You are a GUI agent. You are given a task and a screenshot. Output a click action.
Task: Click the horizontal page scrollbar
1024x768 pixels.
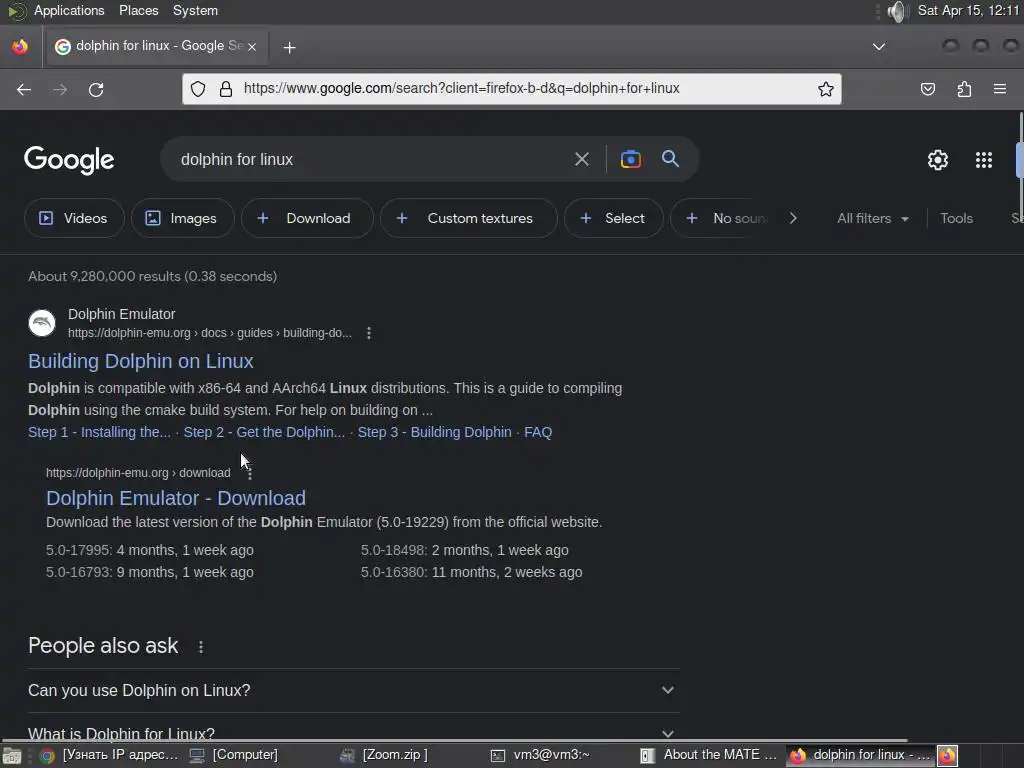click(x=454, y=741)
